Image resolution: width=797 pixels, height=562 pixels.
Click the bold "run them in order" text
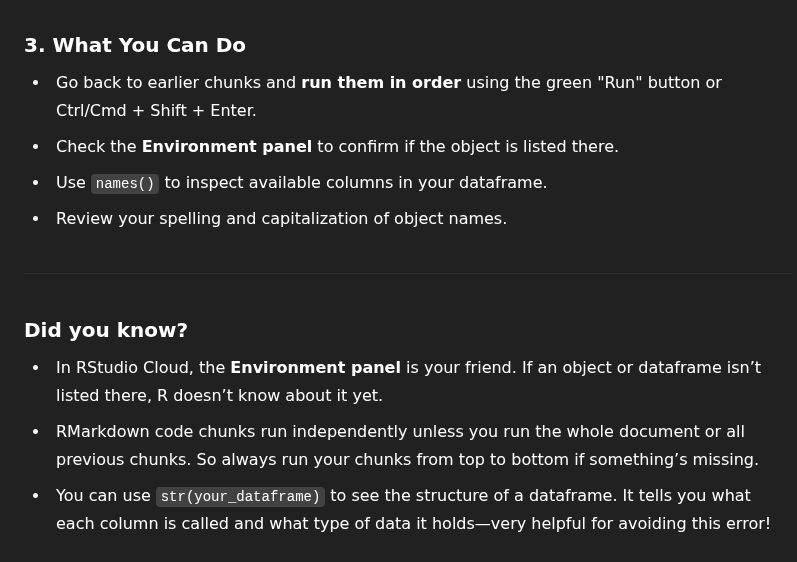[381, 83]
